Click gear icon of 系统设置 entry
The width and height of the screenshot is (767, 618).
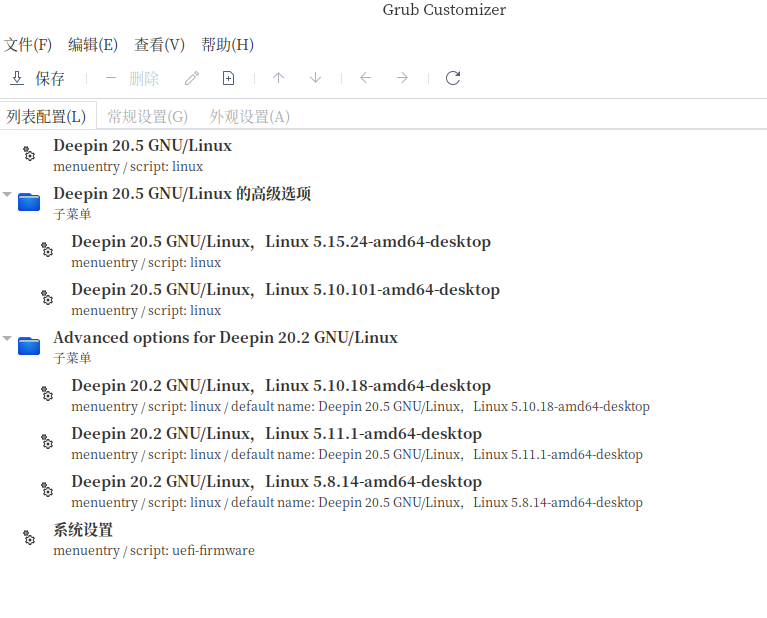coord(29,537)
